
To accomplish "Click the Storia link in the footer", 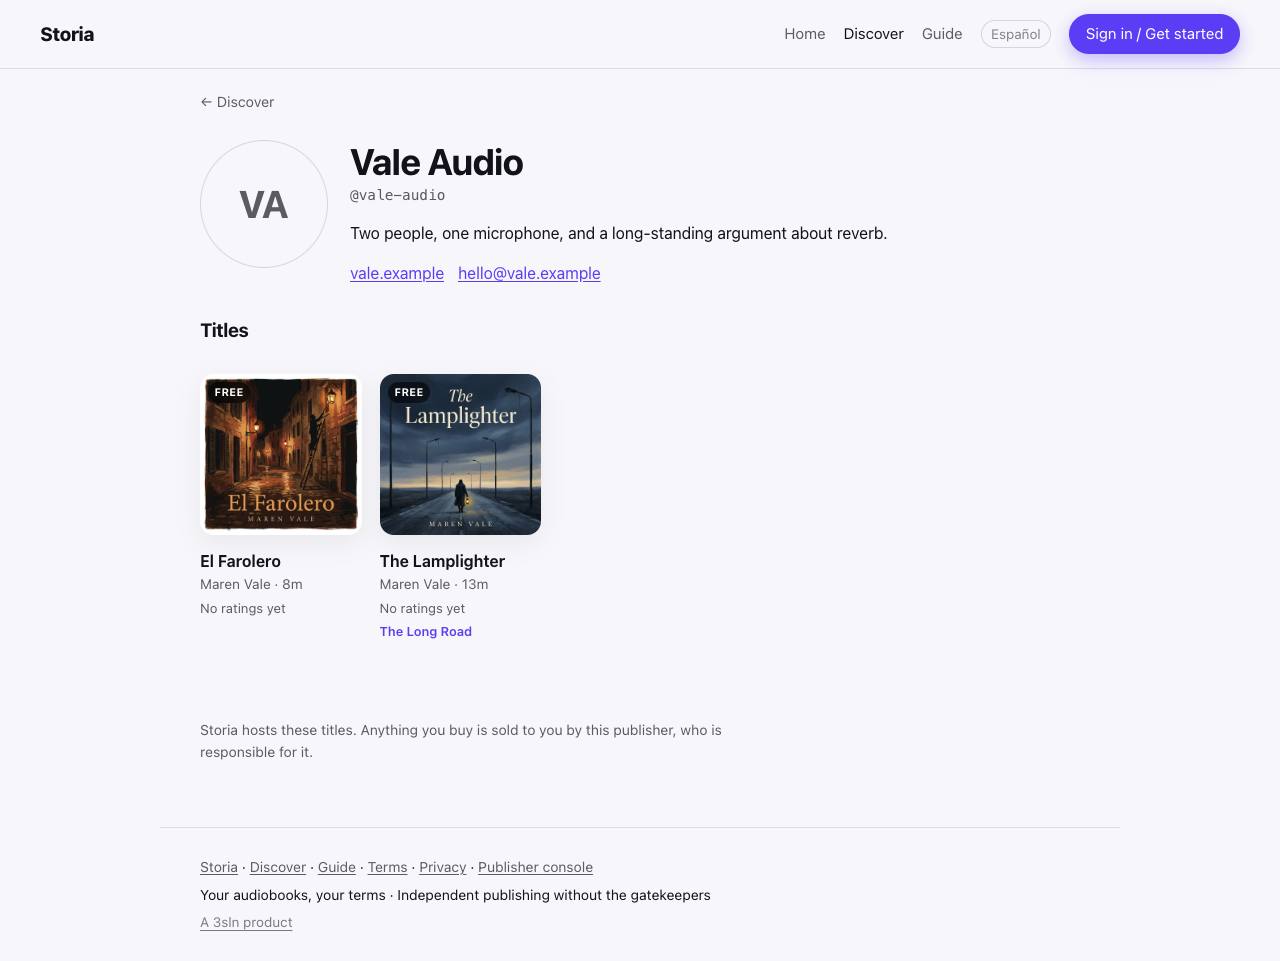I will point(219,867).
